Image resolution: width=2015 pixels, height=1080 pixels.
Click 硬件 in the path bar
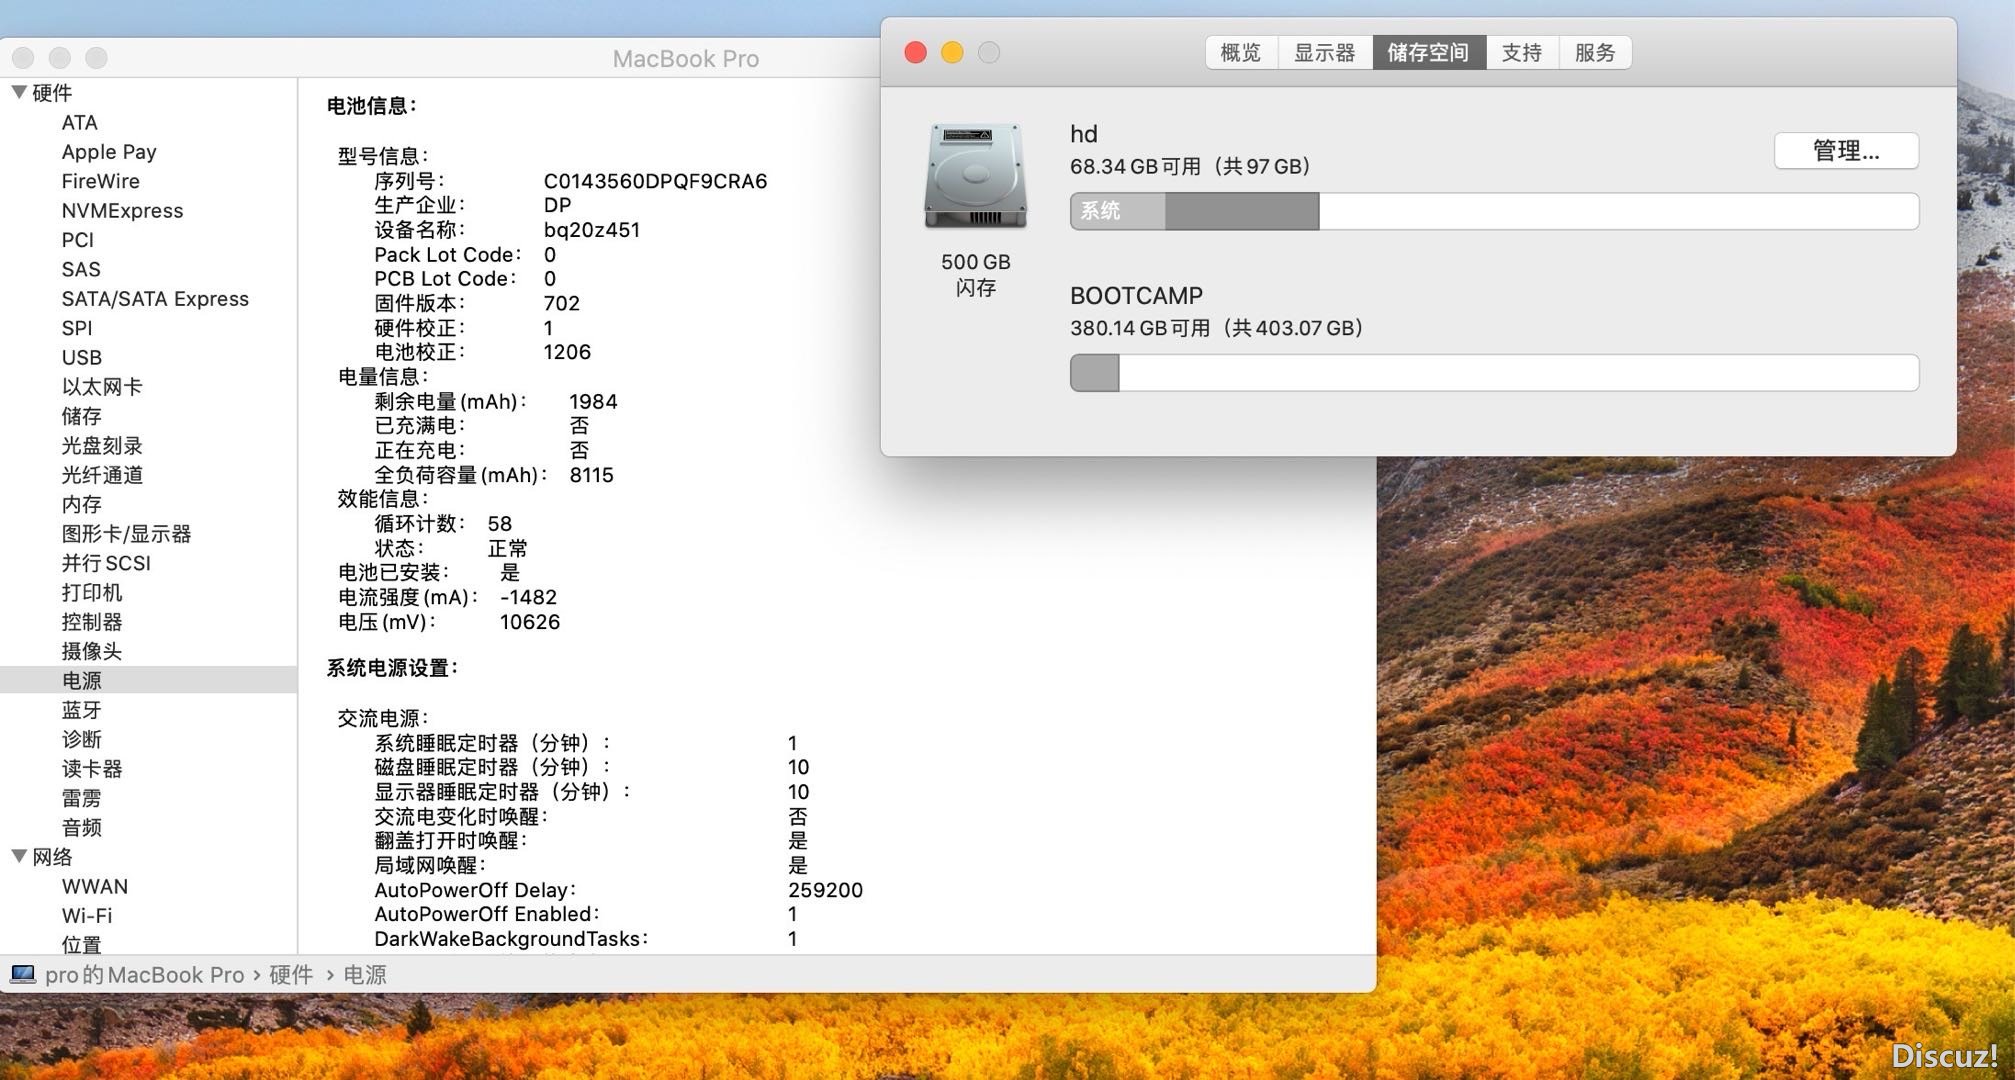click(291, 974)
